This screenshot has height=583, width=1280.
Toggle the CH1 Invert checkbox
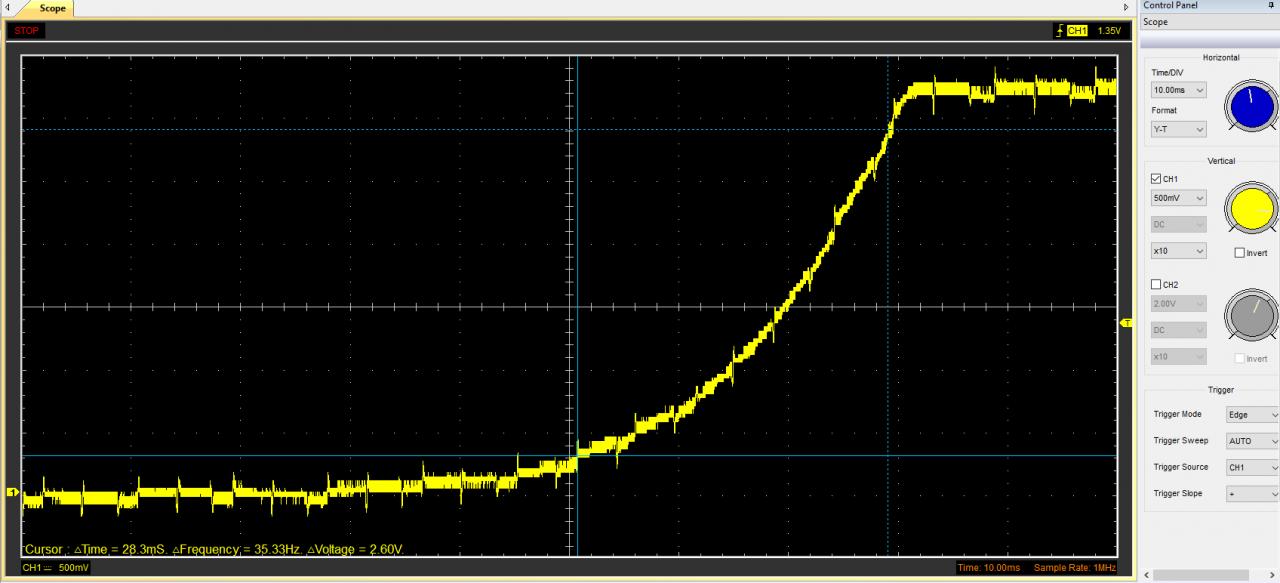pyautogui.click(x=1240, y=253)
